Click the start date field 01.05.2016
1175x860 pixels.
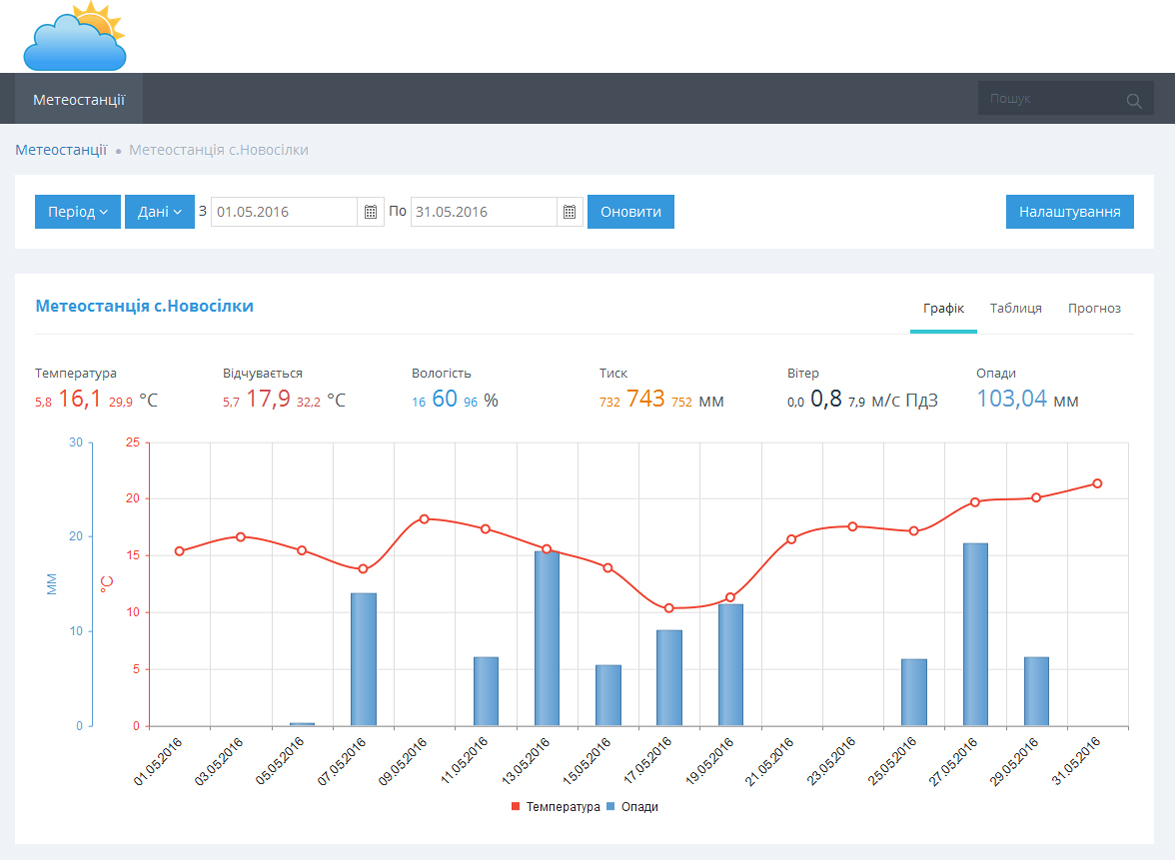(284, 212)
